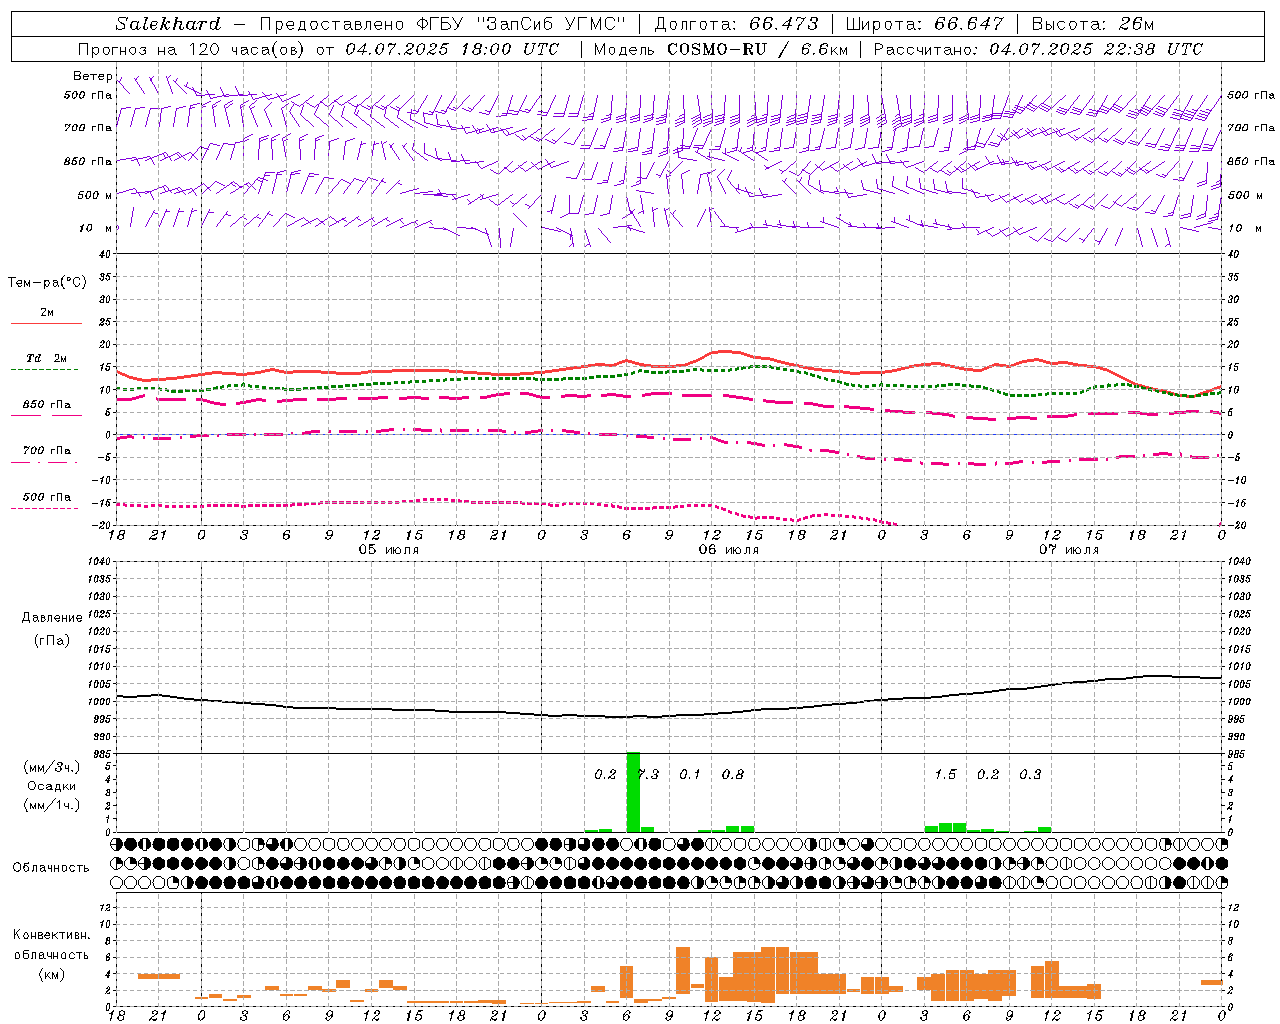Click the Ветер panel label

point(92,76)
